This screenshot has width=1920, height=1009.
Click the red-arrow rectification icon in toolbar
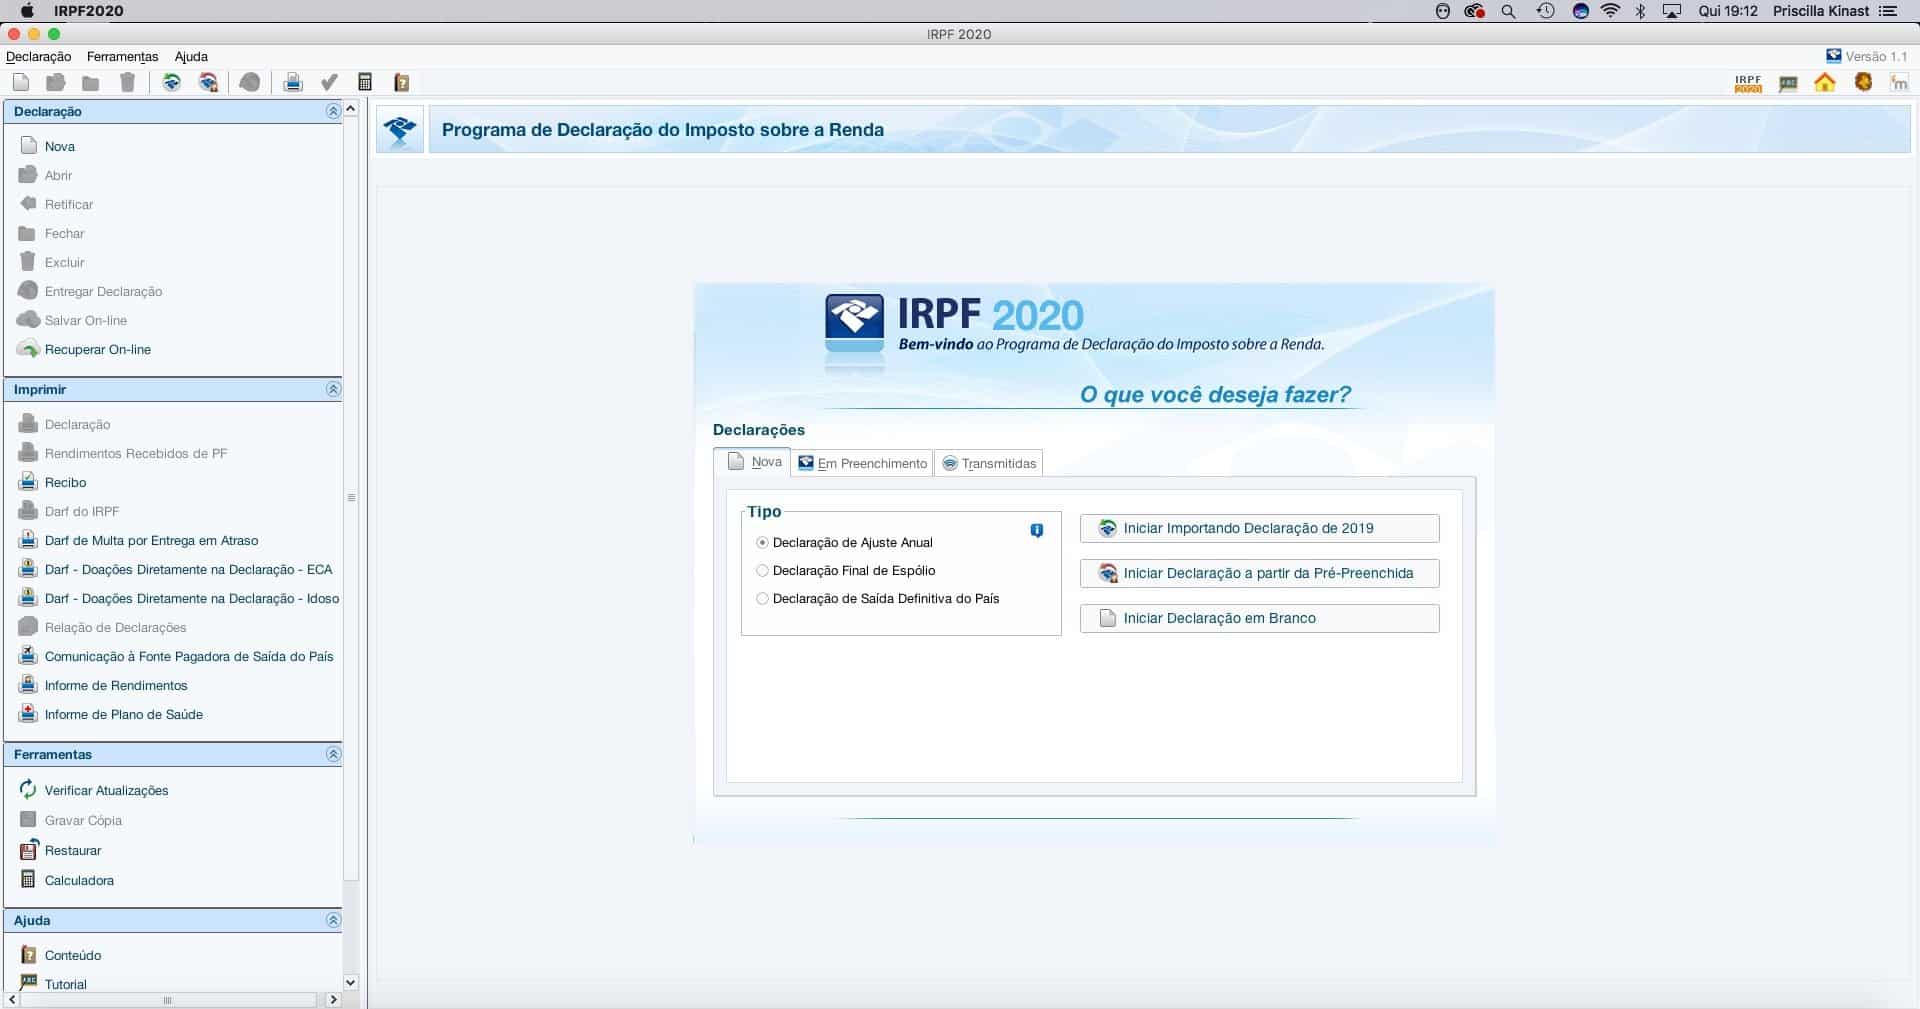tap(208, 82)
